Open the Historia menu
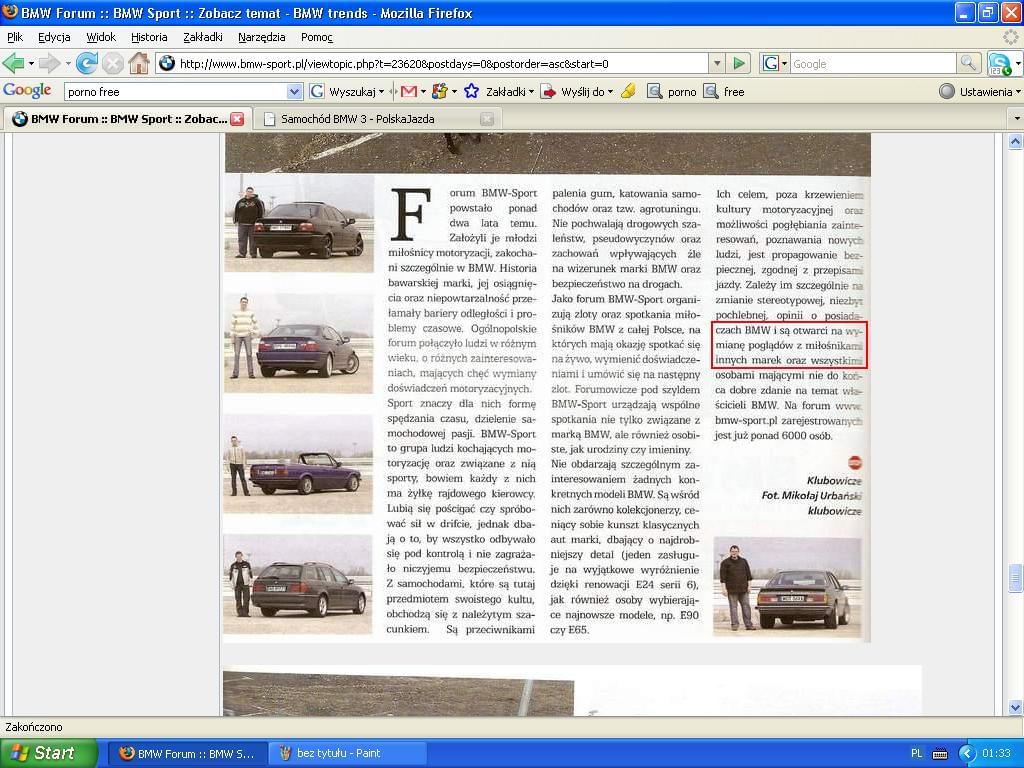Screen dimensions: 1024x768 149,37
